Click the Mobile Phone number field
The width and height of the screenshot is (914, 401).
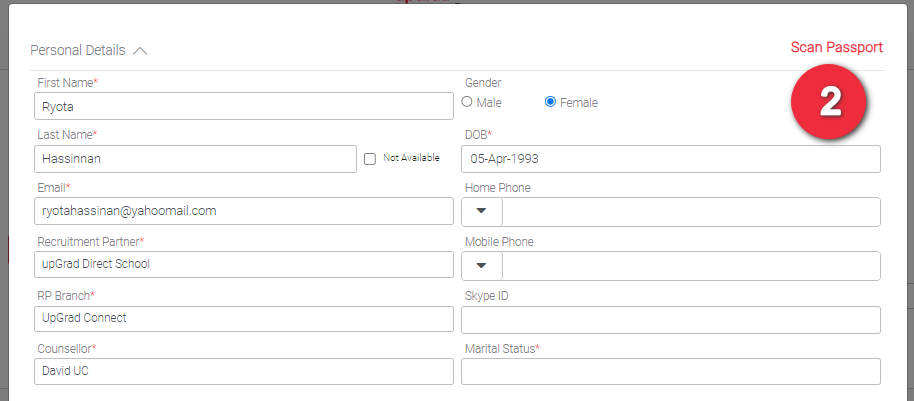[x=690, y=266]
